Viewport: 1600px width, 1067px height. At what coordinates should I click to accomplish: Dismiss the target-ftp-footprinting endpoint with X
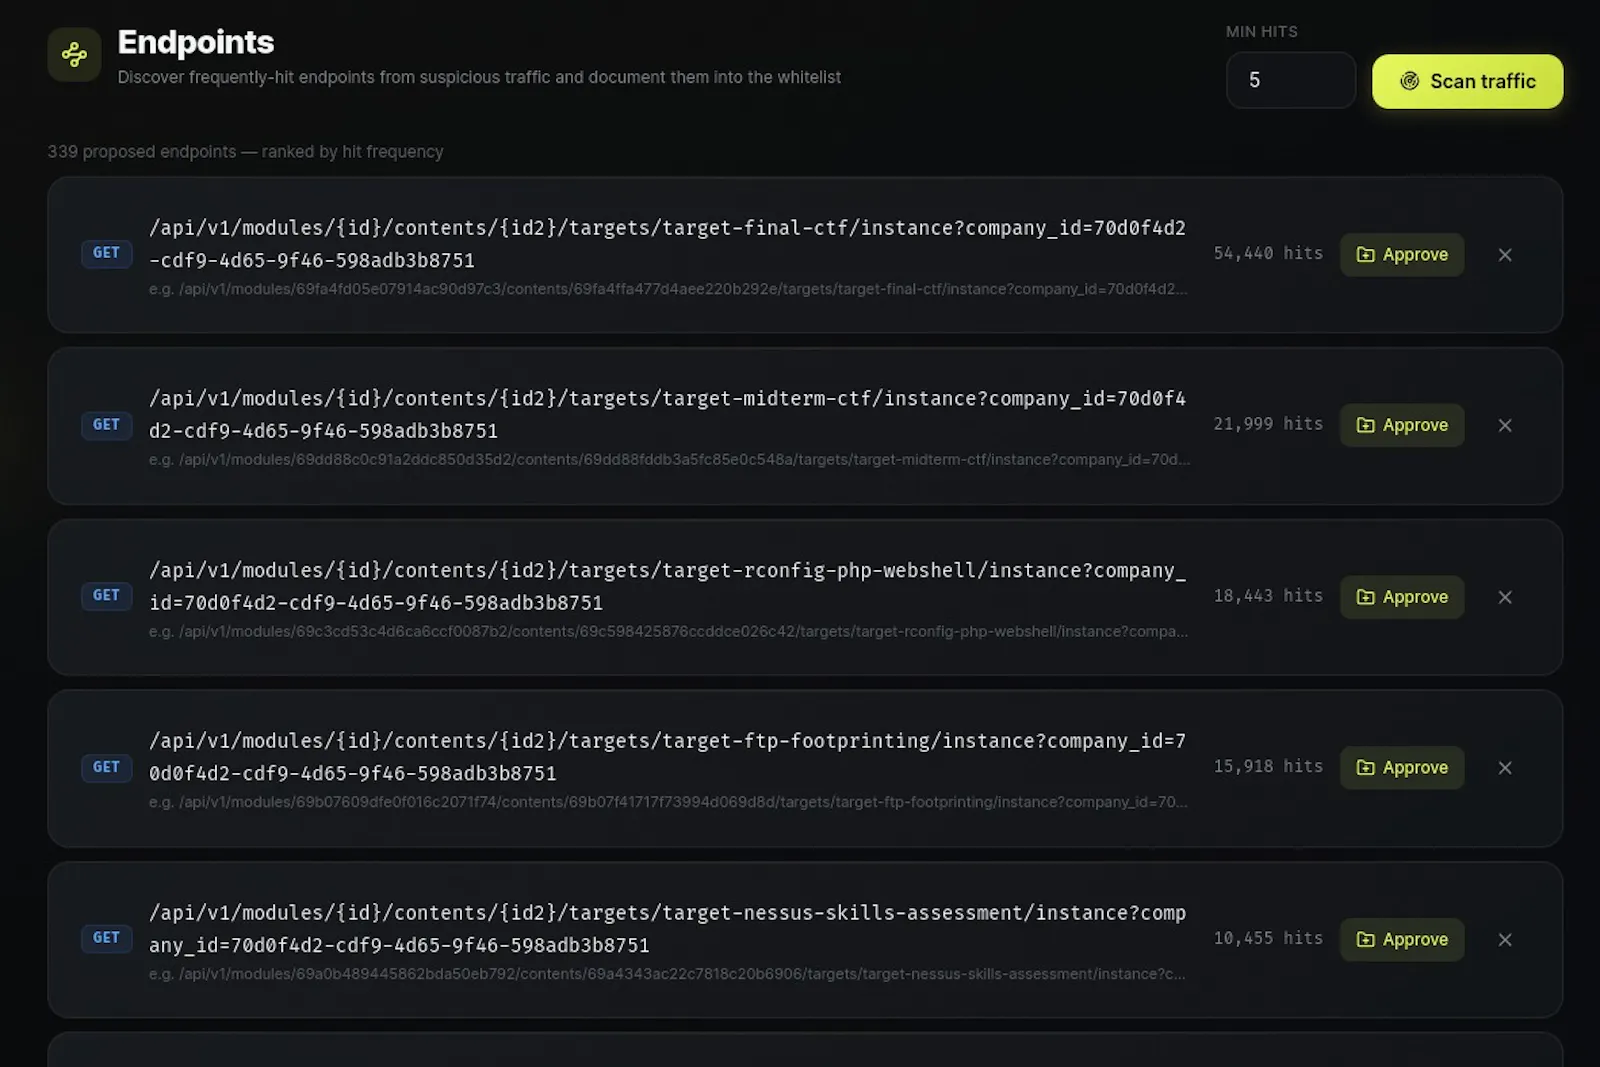(x=1505, y=768)
